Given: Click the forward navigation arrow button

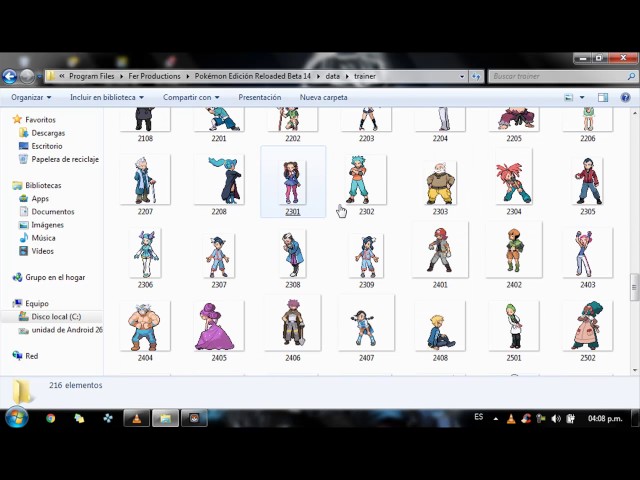Looking at the screenshot, I should (x=27, y=76).
